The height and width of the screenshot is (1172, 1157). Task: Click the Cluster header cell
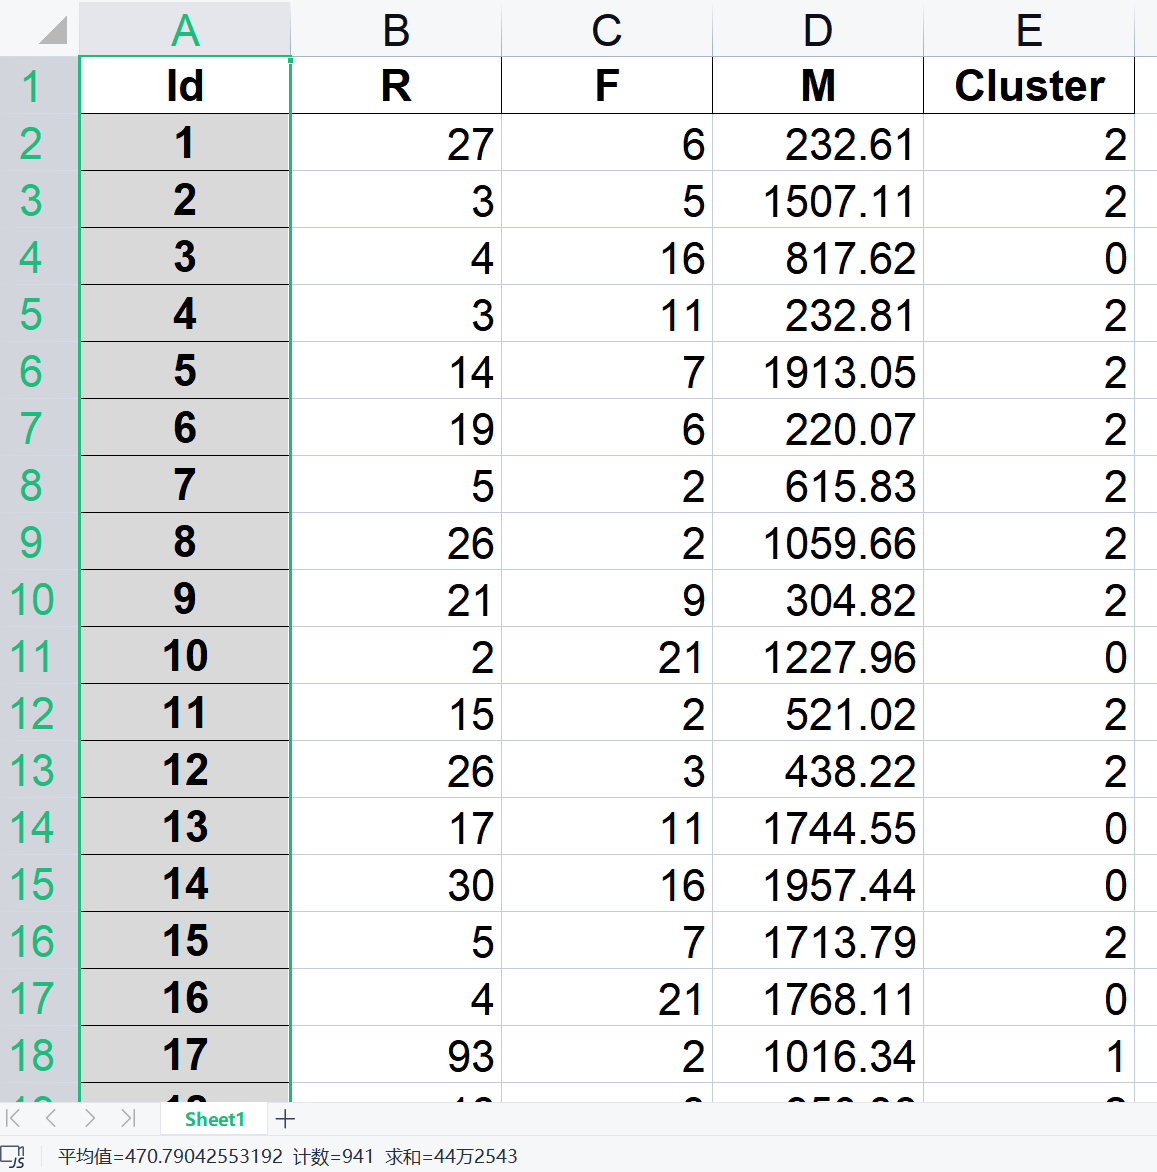tap(1029, 86)
